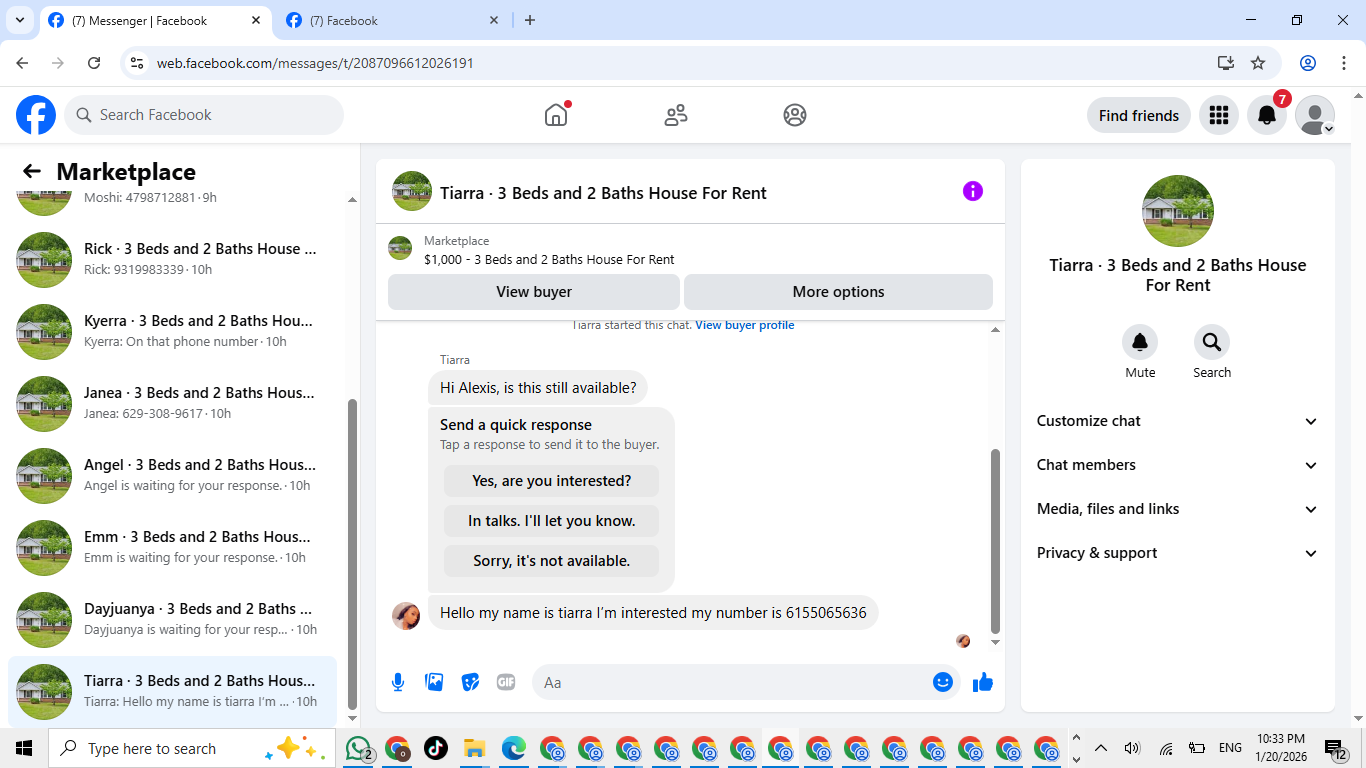The width and height of the screenshot is (1366, 768).
Task: Click the Search icon in chat details panel
Action: [x=1212, y=343]
